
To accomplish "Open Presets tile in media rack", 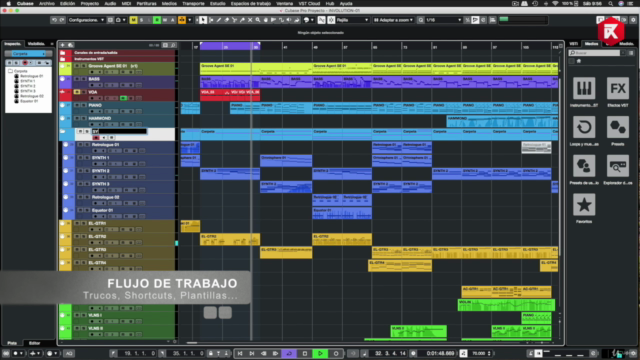I will 618,131.
